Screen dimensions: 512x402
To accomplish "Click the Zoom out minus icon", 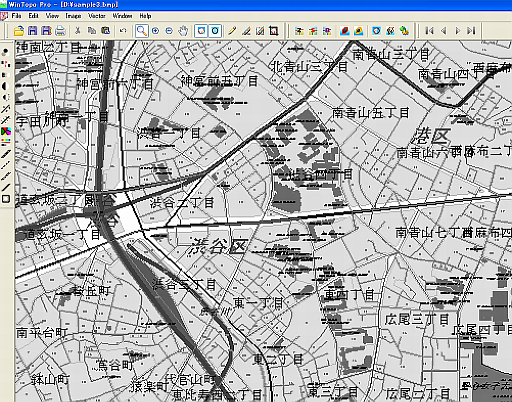I will click(x=169, y=31).
